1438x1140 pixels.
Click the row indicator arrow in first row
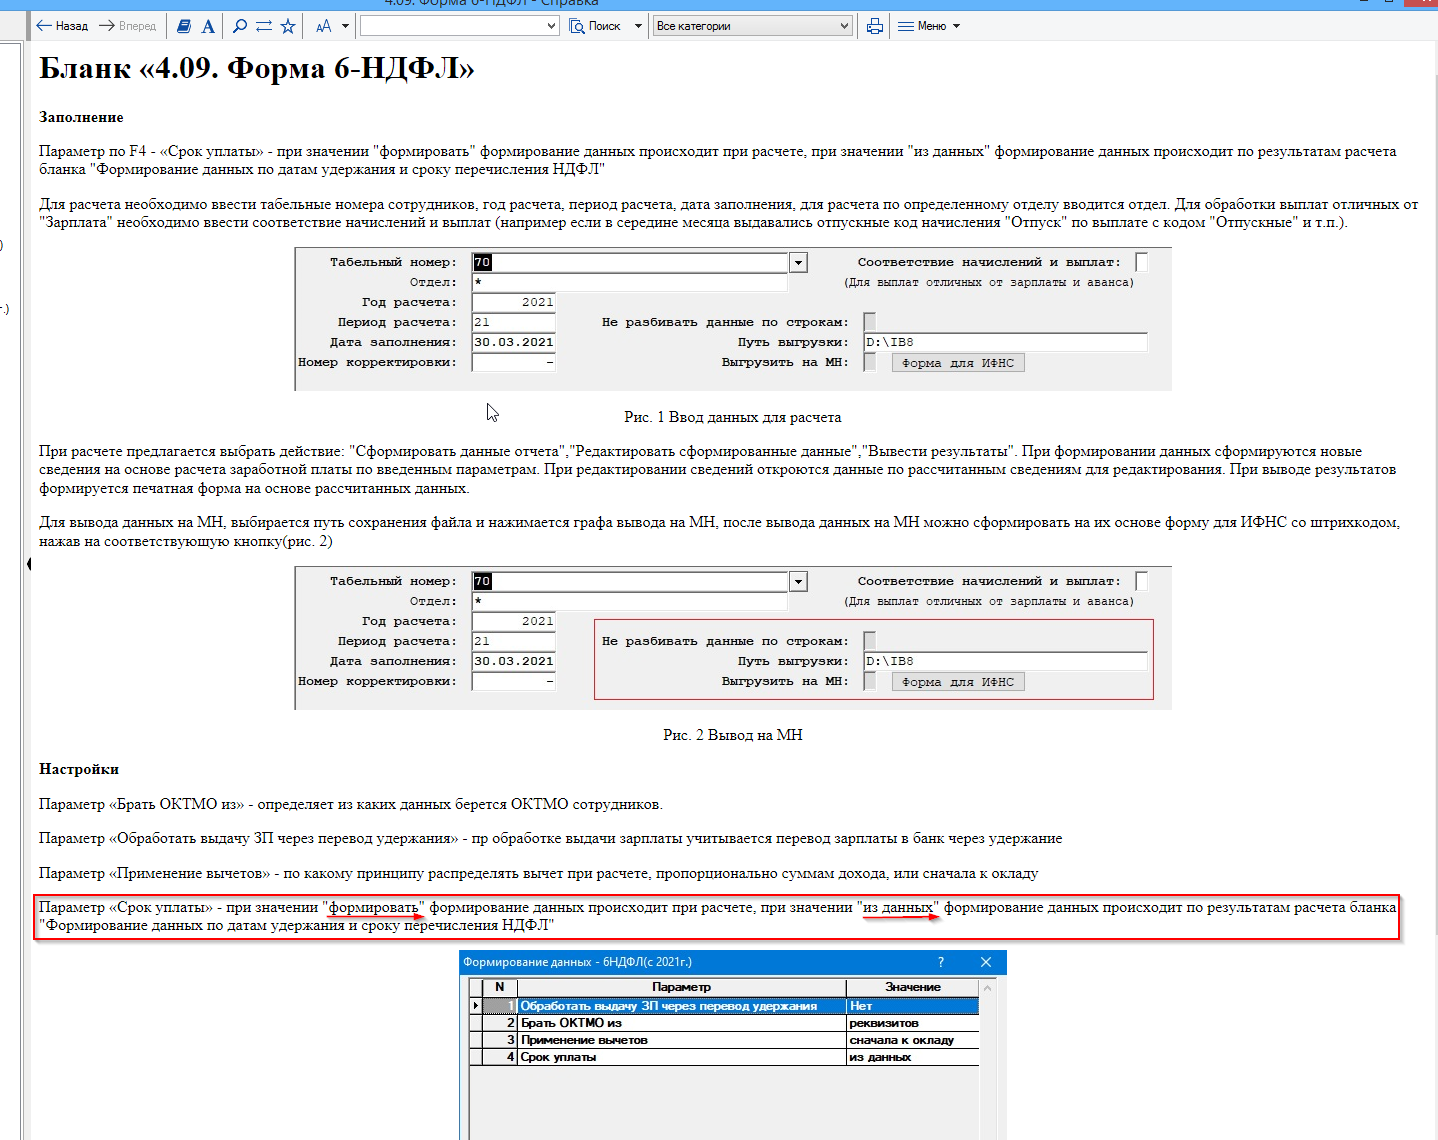pos(476,1006)
